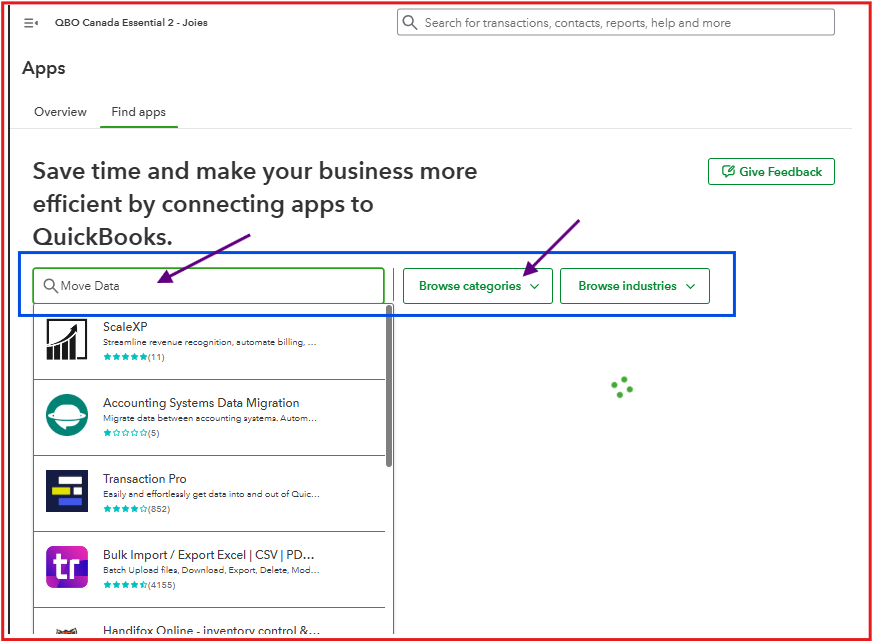Click the ScaleXP star rating

point(125,357)
